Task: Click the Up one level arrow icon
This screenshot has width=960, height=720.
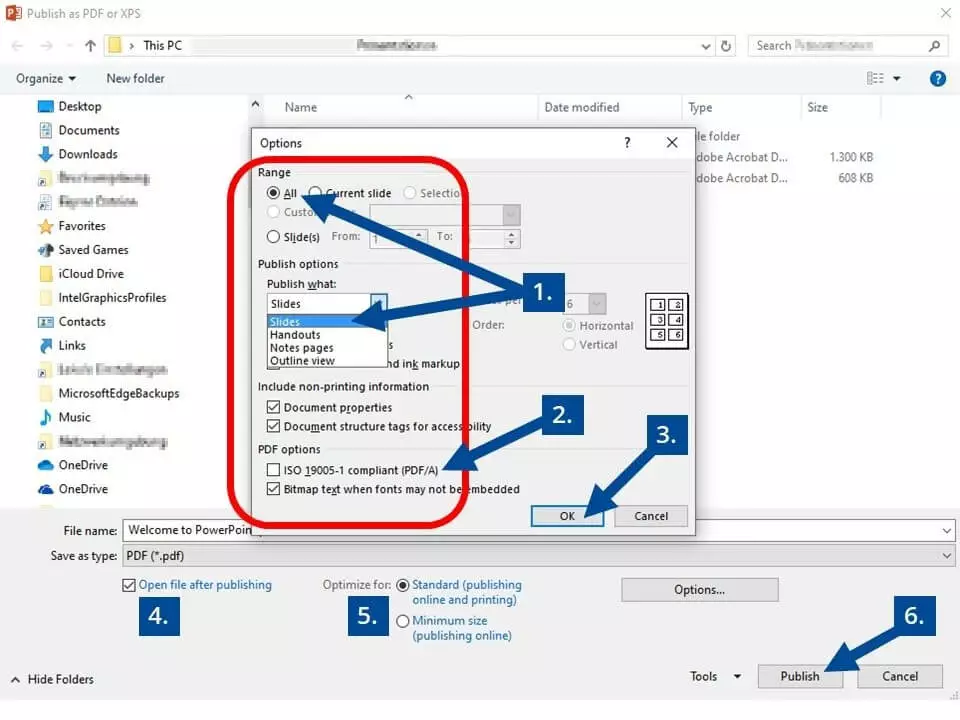Action: pyautogui.click(x=91, y=46)
